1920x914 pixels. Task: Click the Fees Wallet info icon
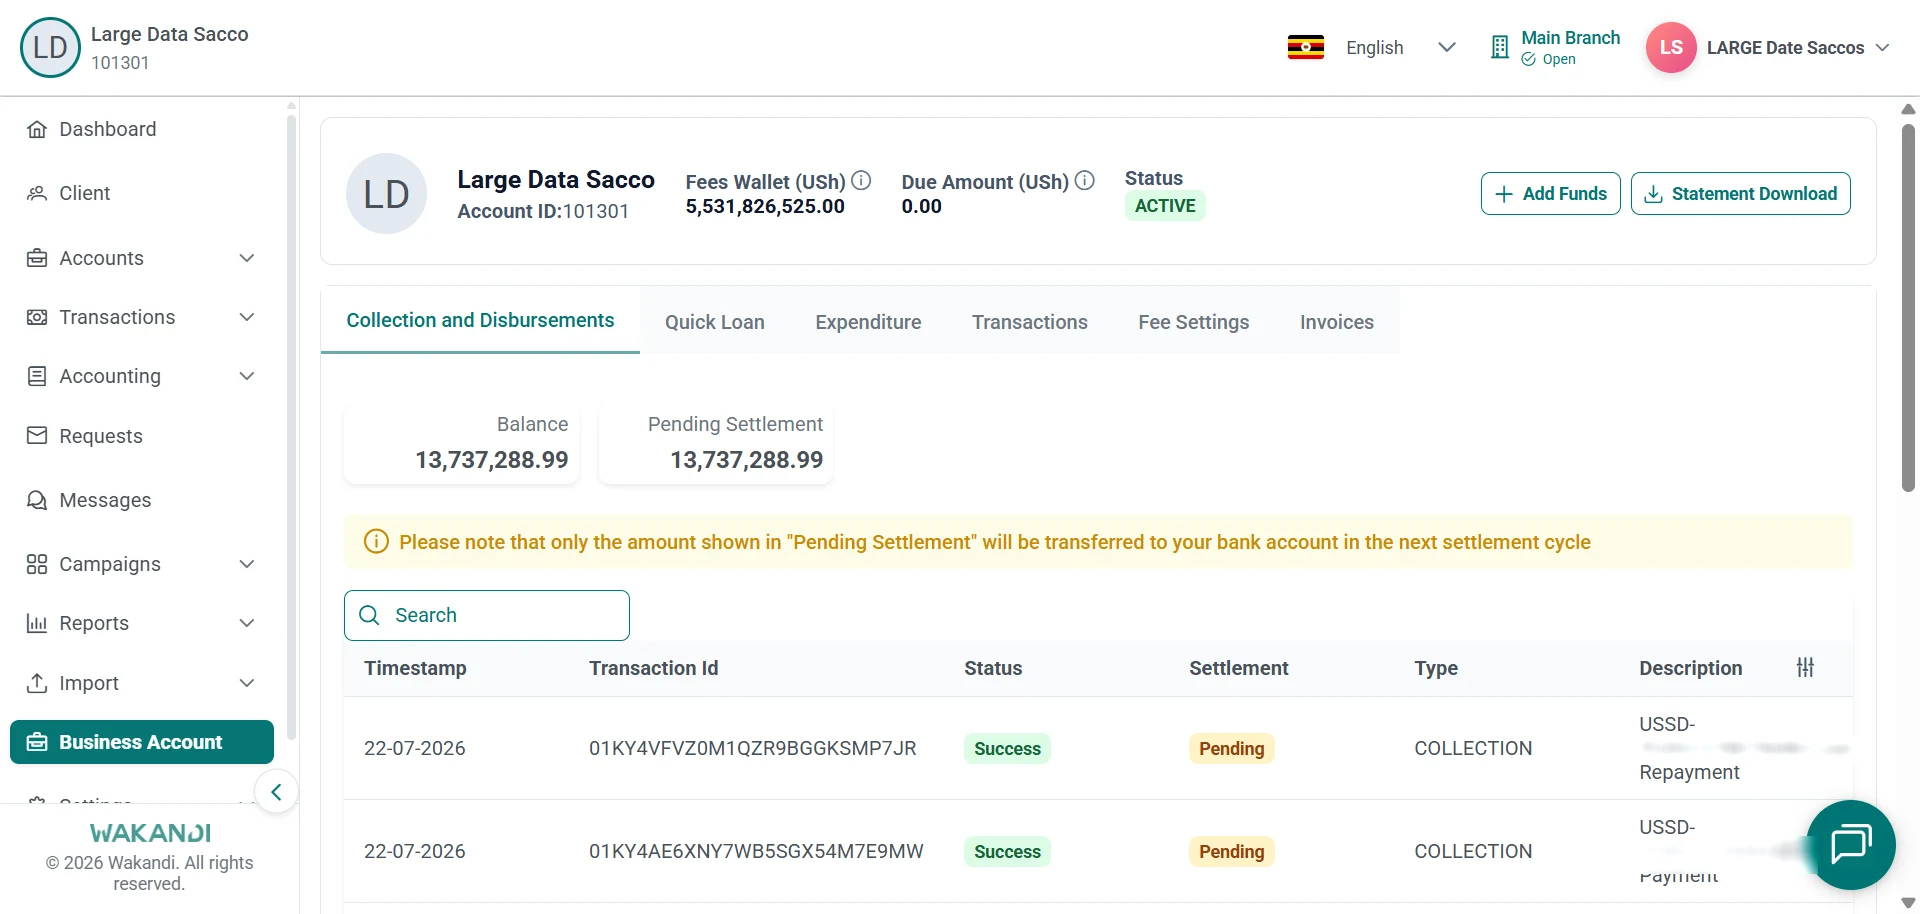[861, 181]
